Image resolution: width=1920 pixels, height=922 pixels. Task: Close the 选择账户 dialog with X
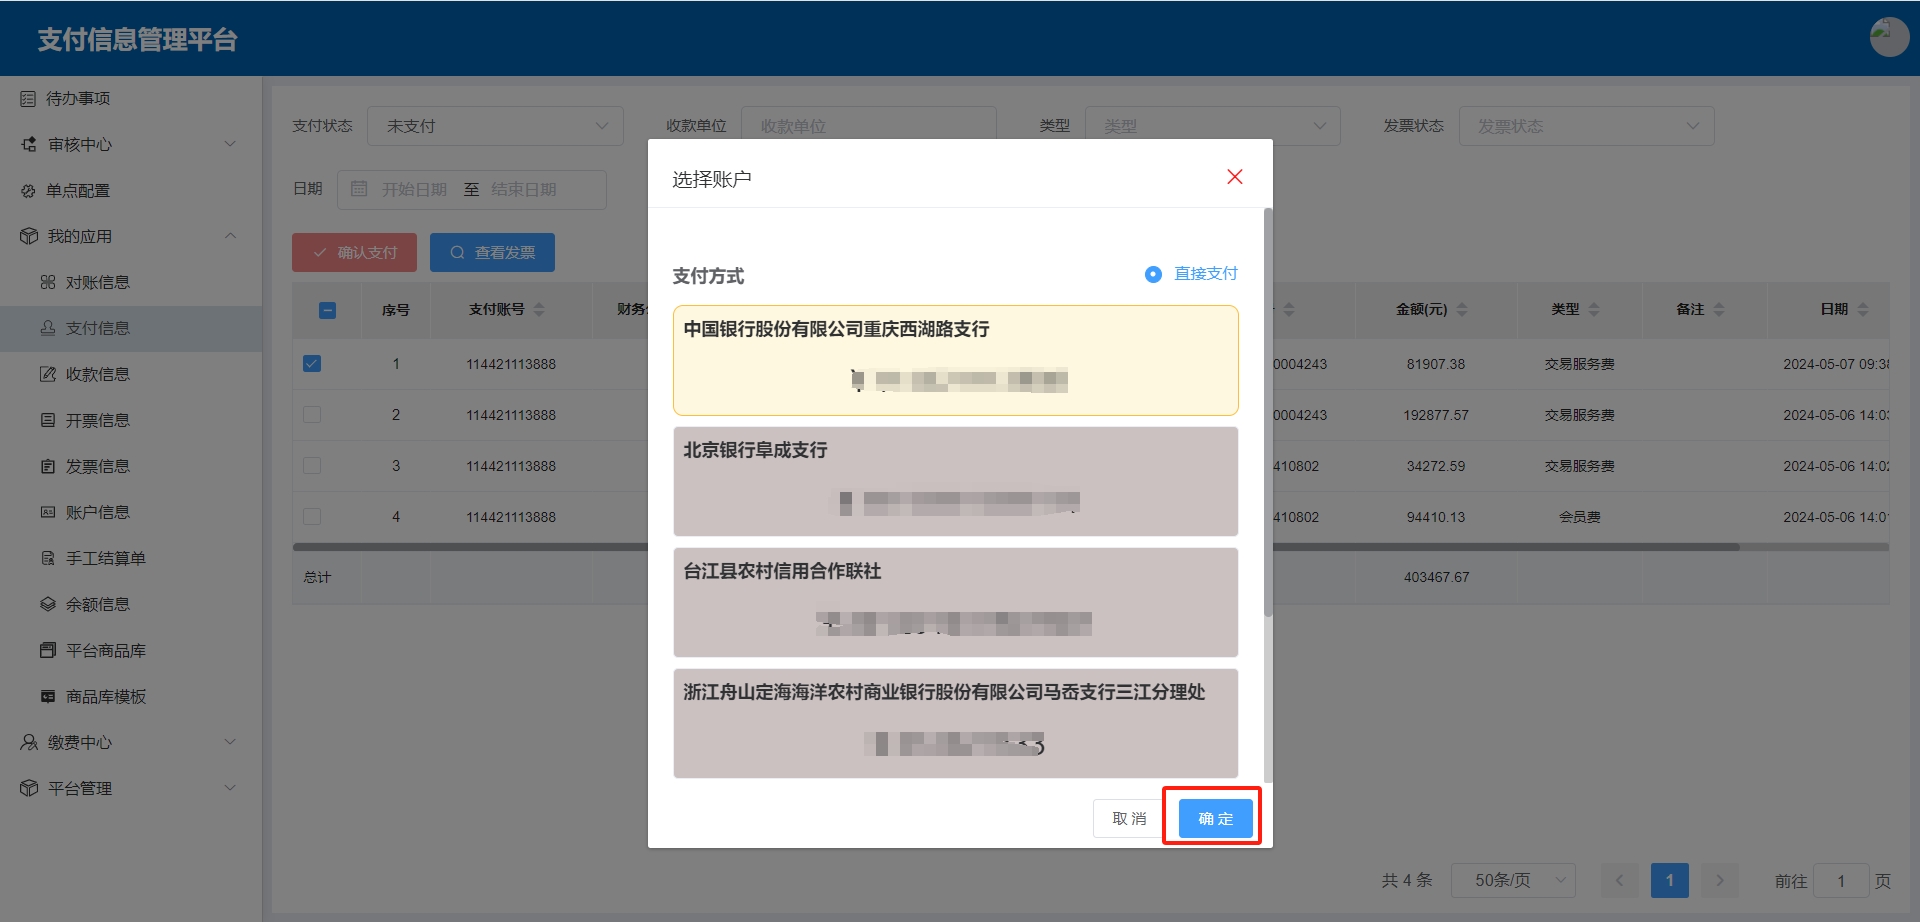(x=1234, y=177)
